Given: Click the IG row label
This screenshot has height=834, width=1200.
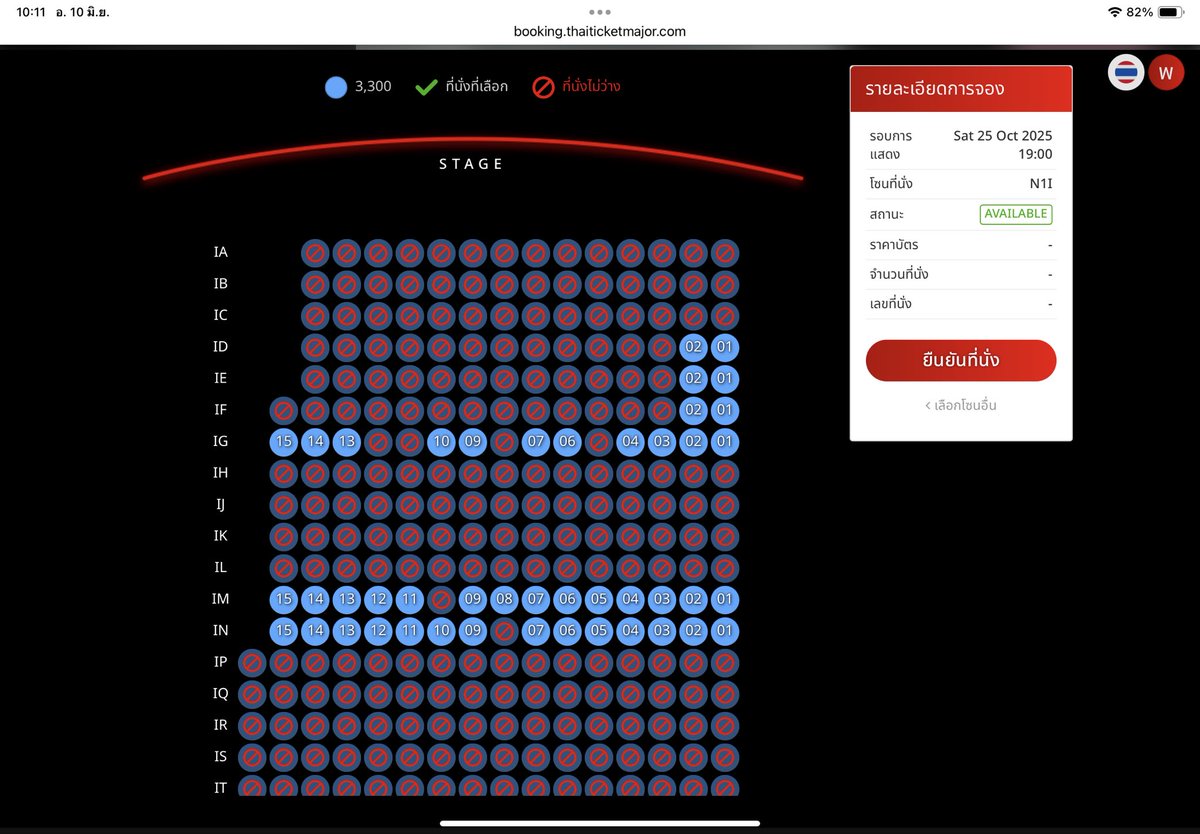Looking at the screenshot, I should click(x=221, y=442).
